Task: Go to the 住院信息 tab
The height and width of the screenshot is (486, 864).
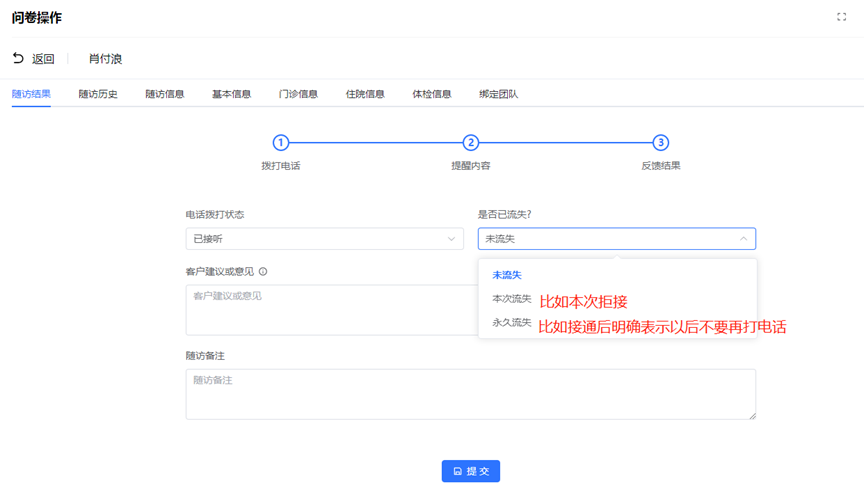Action: pyautogui.click(x=365, y=94)
